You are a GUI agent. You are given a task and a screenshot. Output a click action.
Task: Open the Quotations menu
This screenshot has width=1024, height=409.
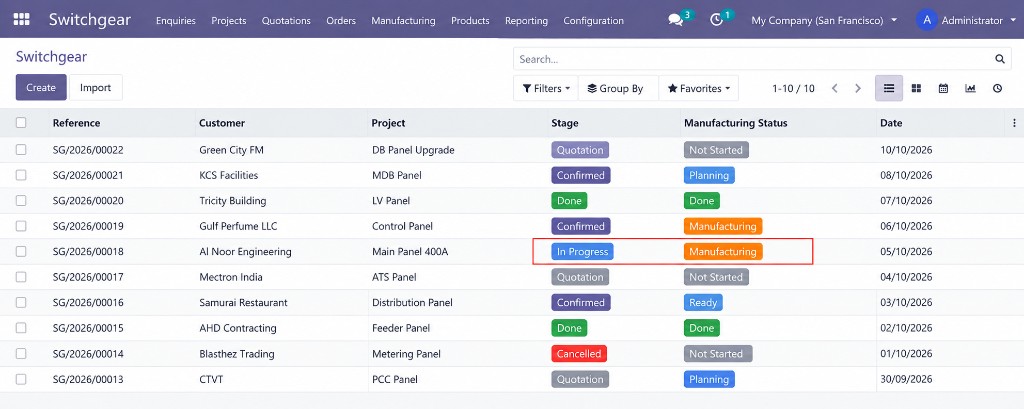[286, 20]
